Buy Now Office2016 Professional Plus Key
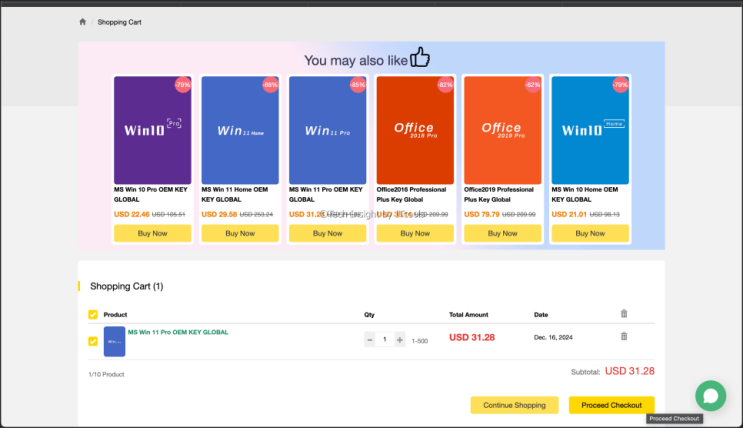 tap(415, 233)
